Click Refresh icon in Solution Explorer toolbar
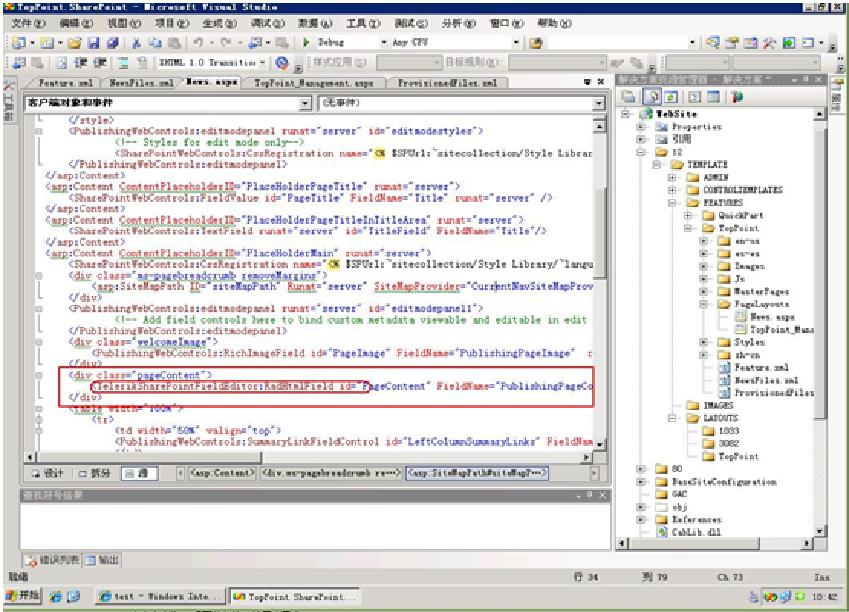The height and width of the screenshot is (612, 849). pyautogui.click(x=671, y=97)
